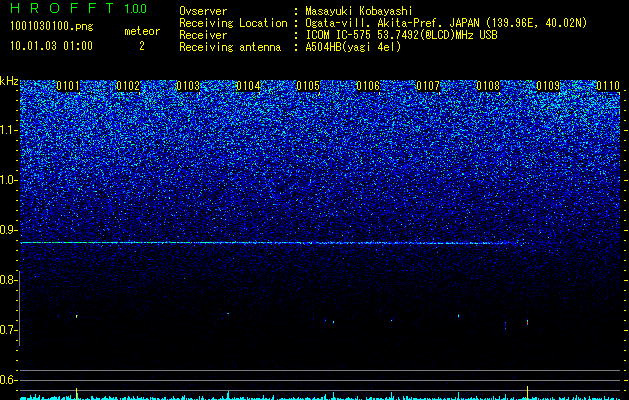Screen dimensions: 629x400
Task: Click the 0.7 kHz axis label
Action: [x=8, y=330]
